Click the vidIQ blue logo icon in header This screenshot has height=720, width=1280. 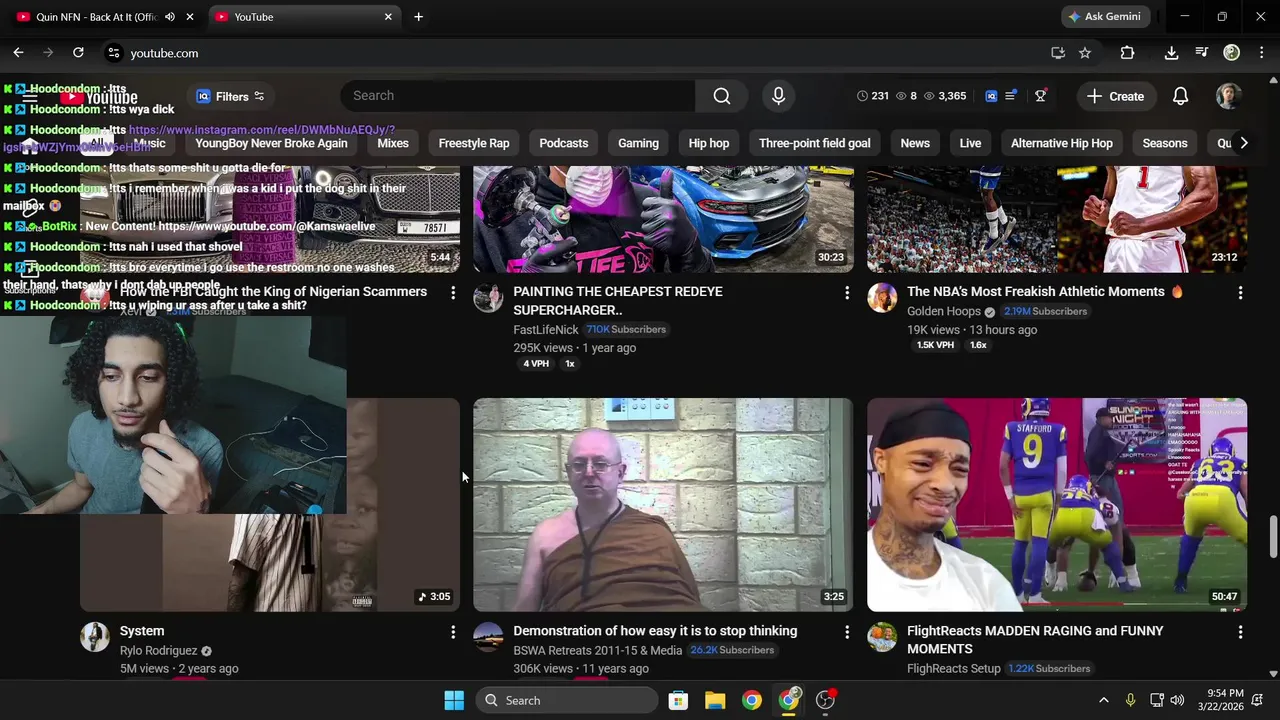(x=991, y=96)
